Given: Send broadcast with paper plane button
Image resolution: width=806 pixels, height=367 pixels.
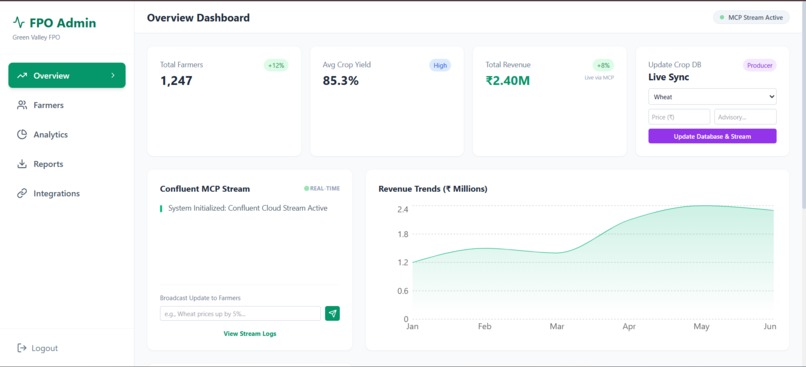Looking at the screenshot, I should (333, 314).
